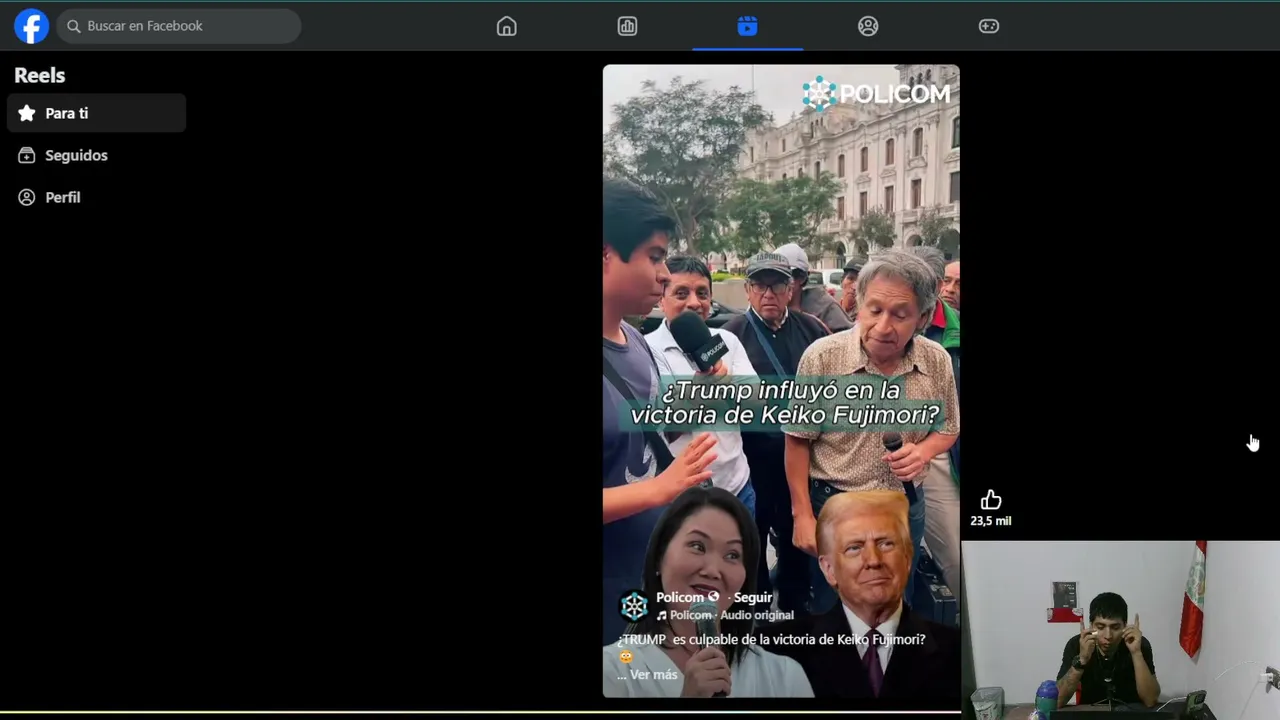Open Seguidos in Reels sidebar
This screenshot has width=1280, height=720.
tap(96, 155)
